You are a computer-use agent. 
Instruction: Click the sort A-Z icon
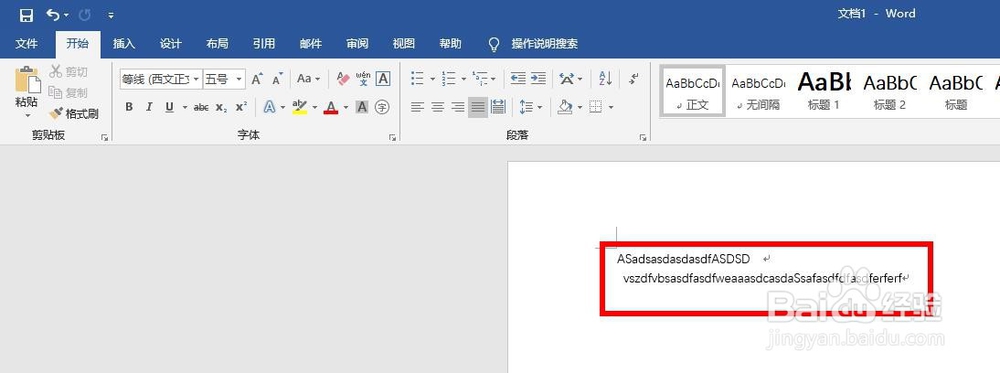point(605,79)
